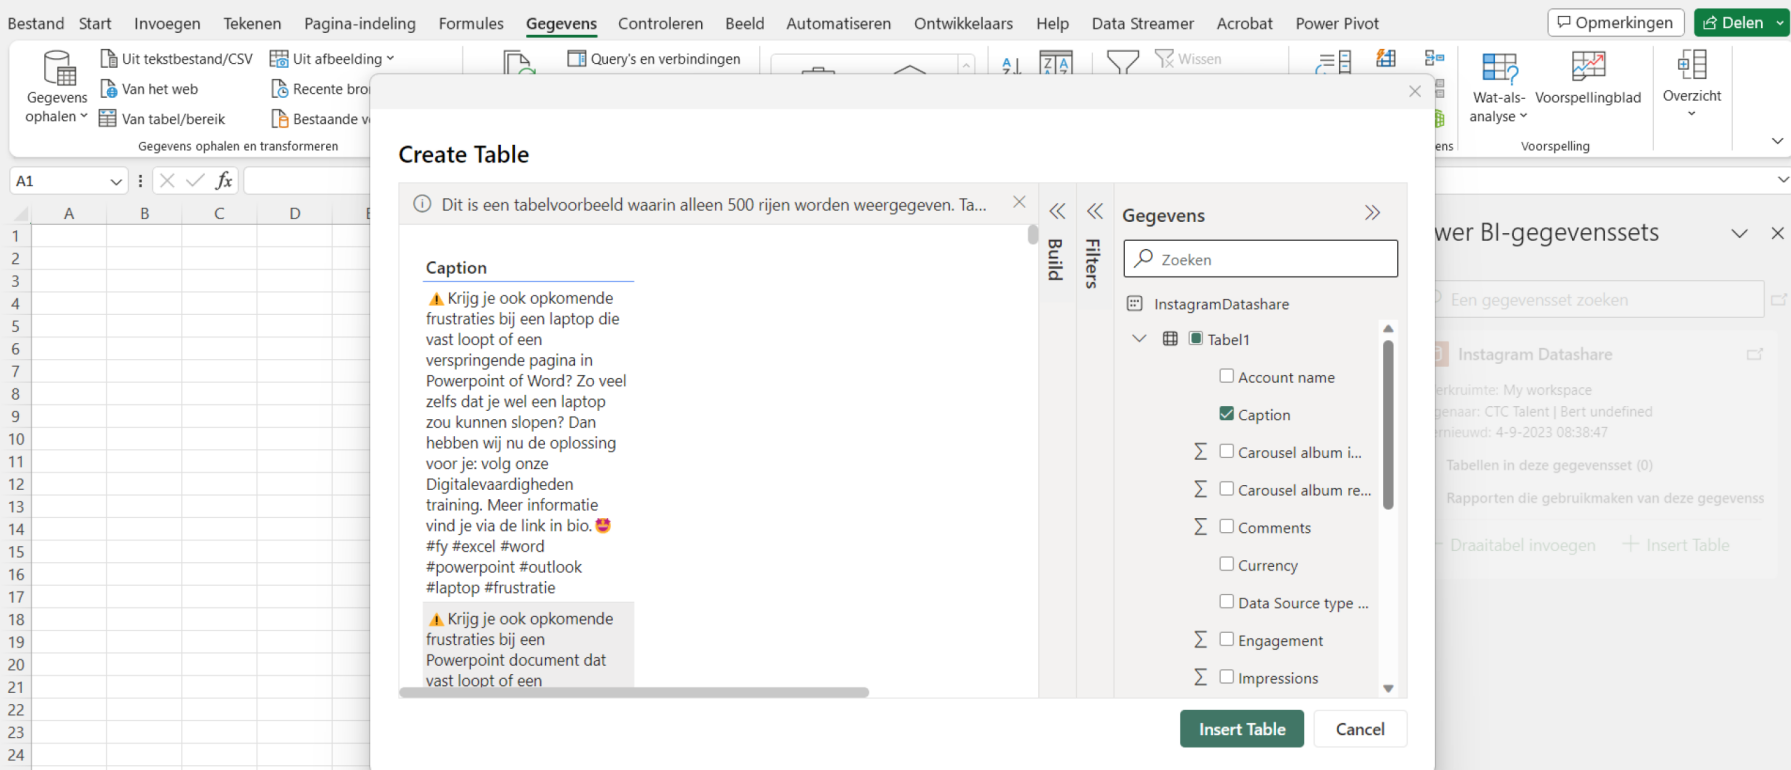Click the select-all corner of the worksheet
The width and height of the screenshot is (1791, 770).
(x=18, y=213)
